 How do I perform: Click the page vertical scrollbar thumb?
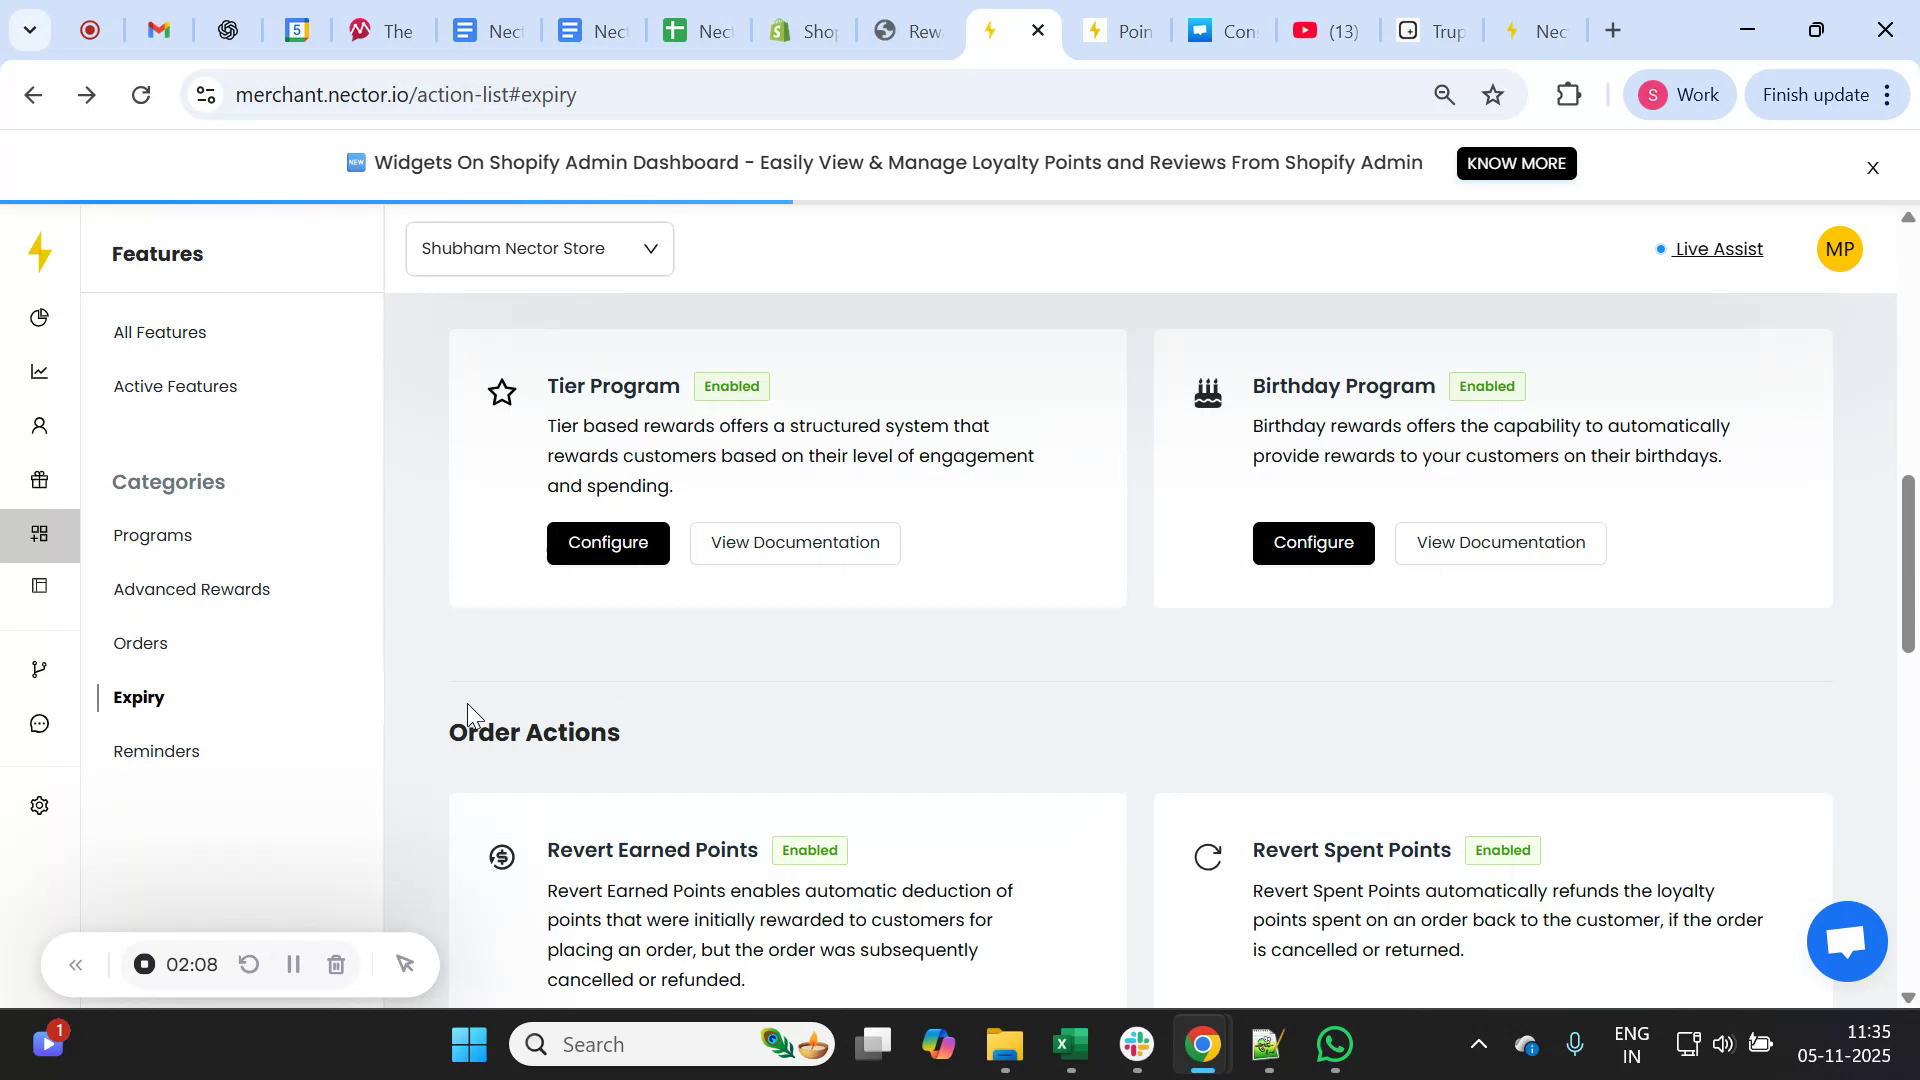click(1908, 565)
